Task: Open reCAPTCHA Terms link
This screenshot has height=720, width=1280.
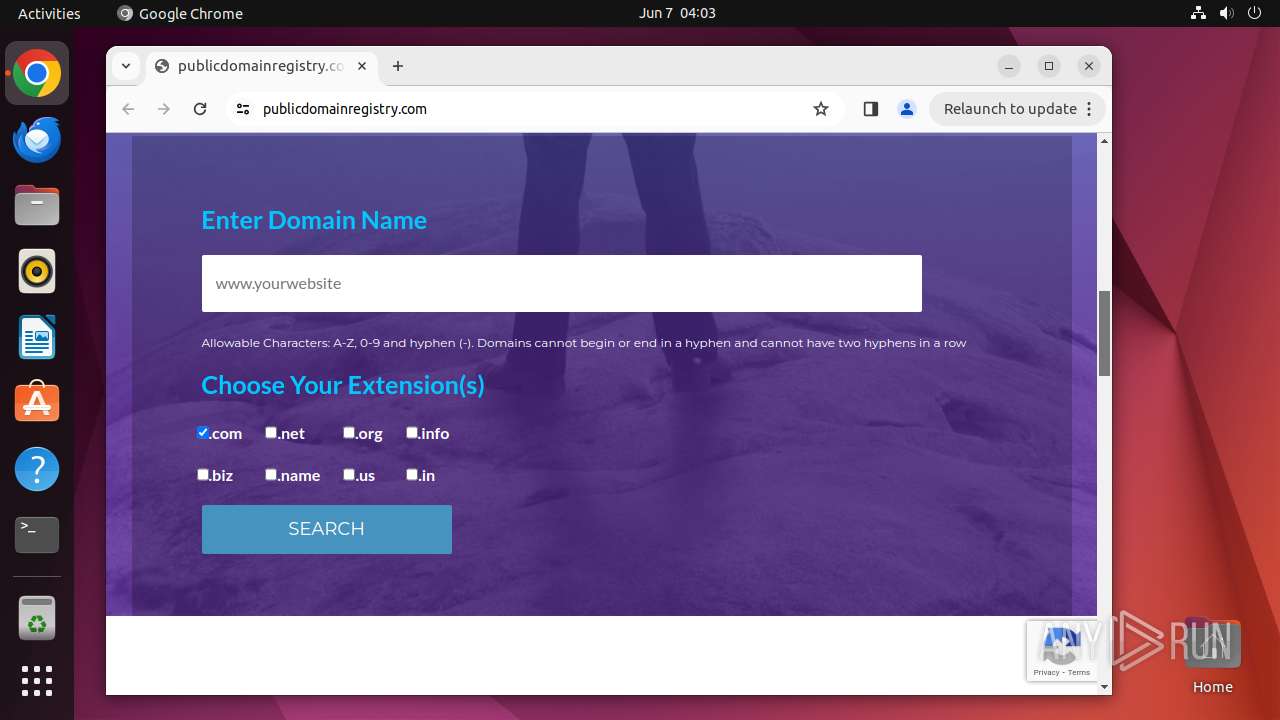Action: click(x=1079, y=673)
